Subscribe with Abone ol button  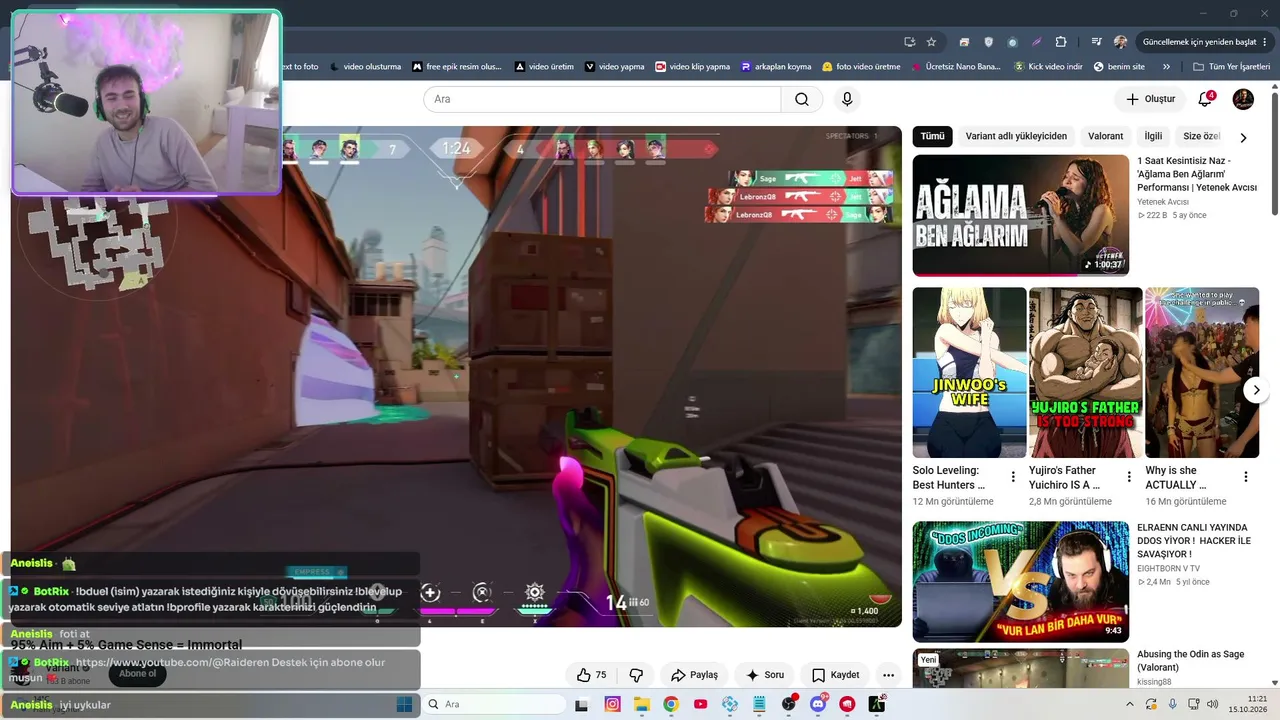(x=138, y=673)
